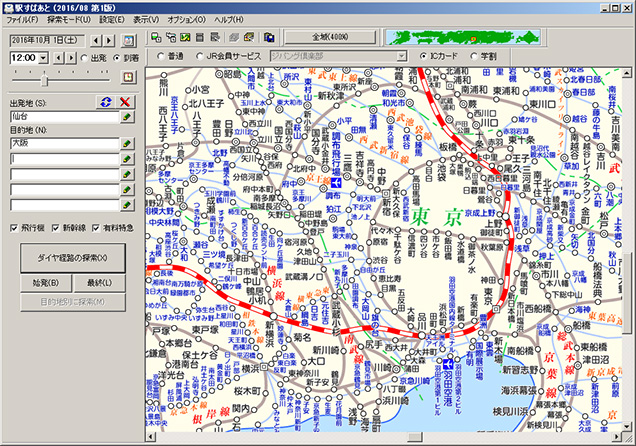Select the 学割 student discount radio button

click(473, 56)
